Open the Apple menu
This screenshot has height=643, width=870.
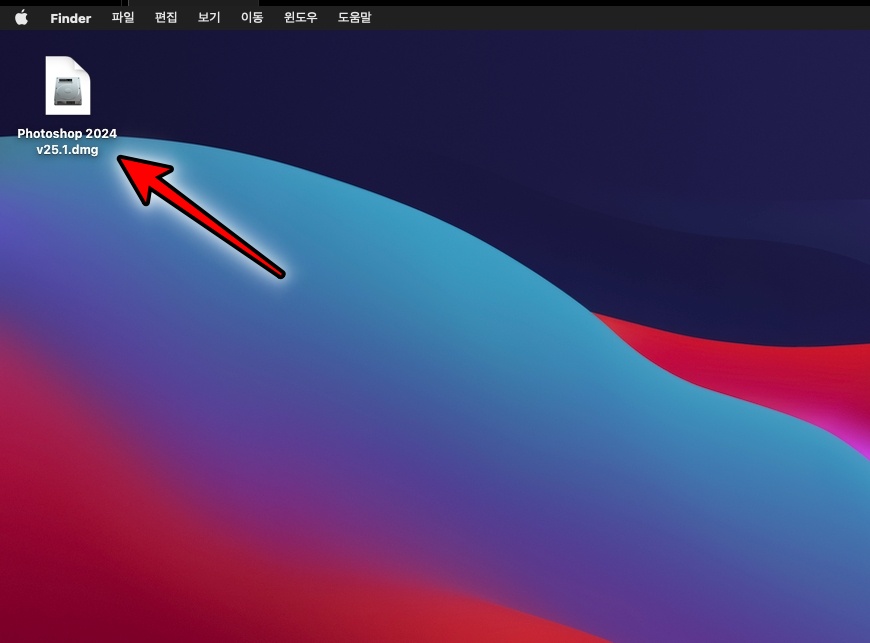(21, 18)
